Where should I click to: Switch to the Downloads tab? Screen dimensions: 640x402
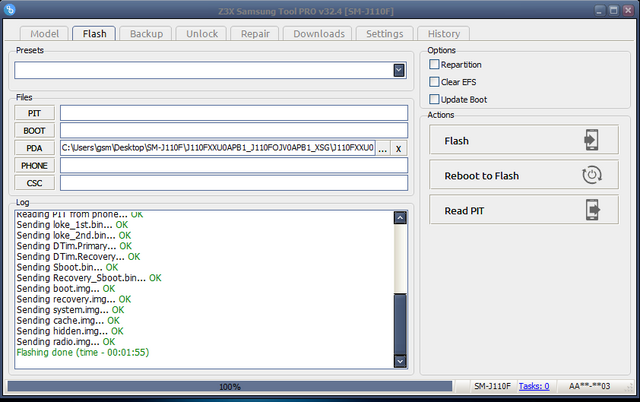point(318,33)
